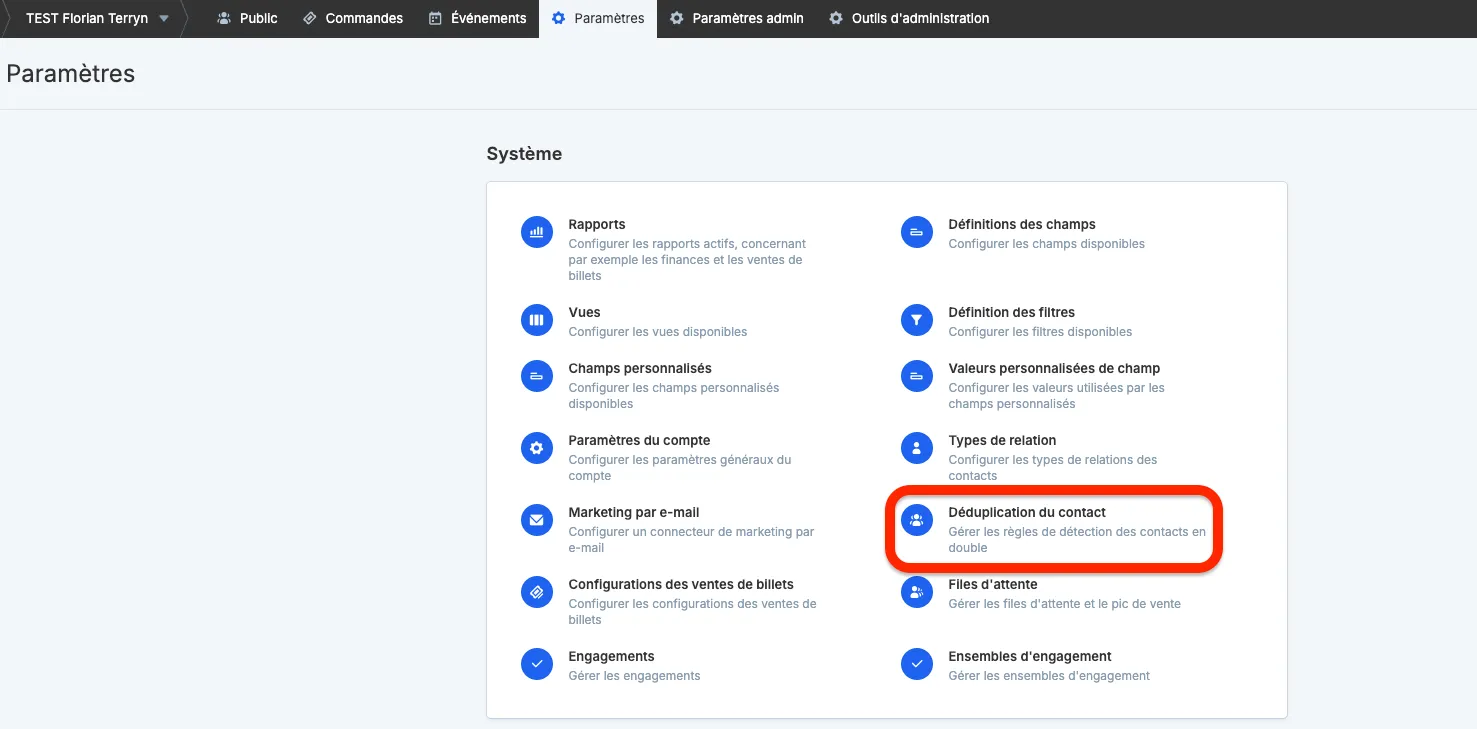Open the Rapports settings link
The image size is (1477, 729).
coord(597,225)
